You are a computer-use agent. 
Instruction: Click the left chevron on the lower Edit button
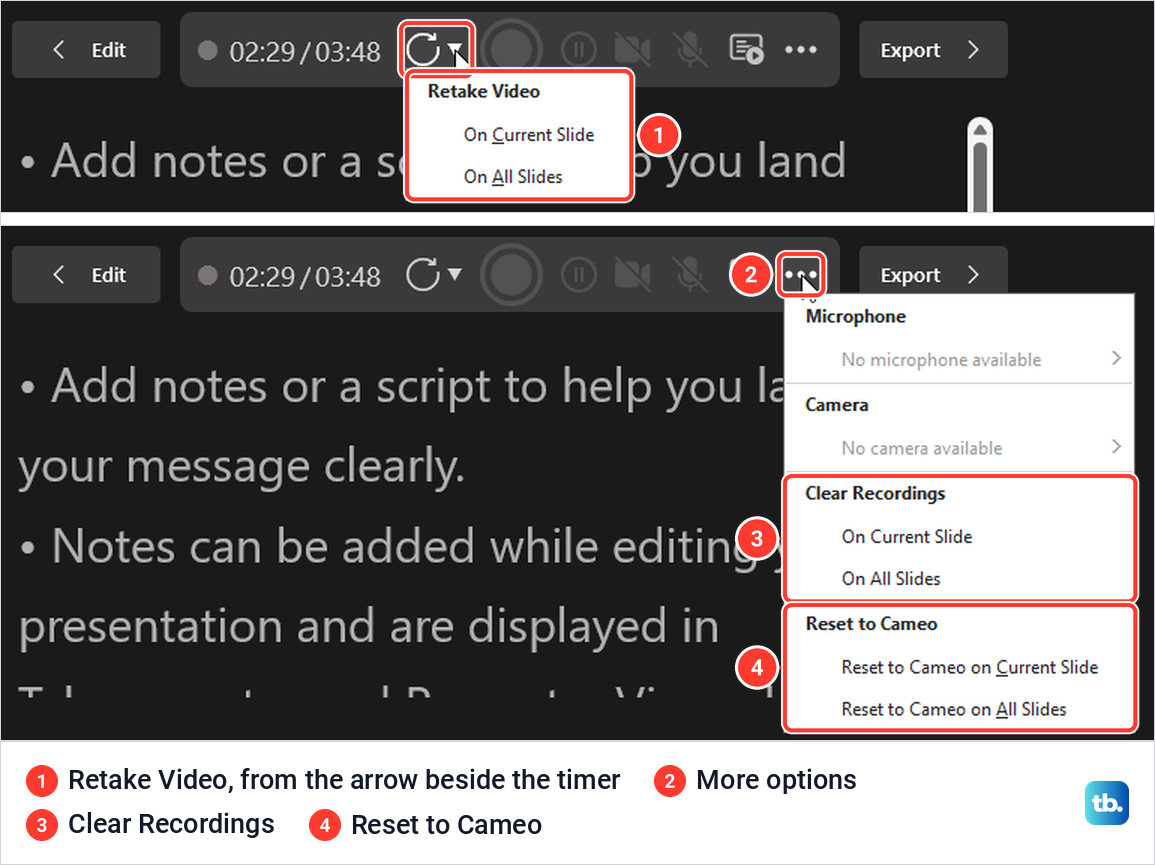pyautogui.click(x=59, y=275)
